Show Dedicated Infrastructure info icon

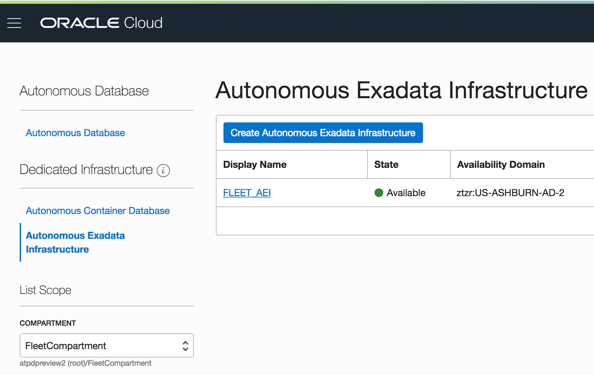[163, 170]
